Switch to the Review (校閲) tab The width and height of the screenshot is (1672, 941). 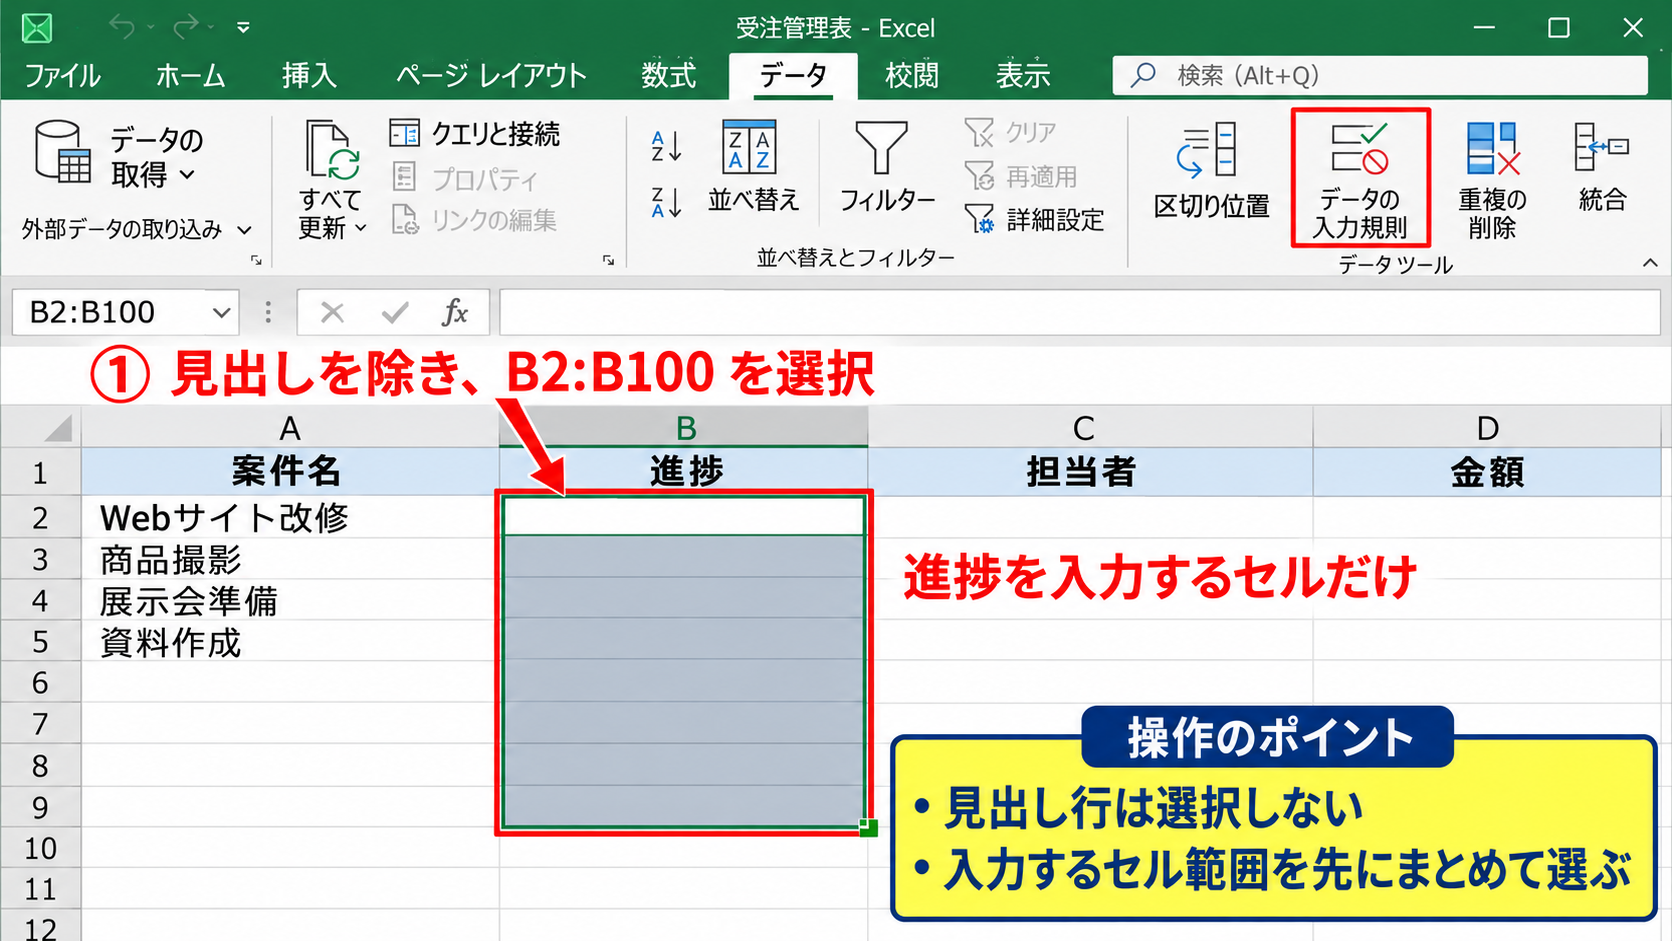pos(911,76)
